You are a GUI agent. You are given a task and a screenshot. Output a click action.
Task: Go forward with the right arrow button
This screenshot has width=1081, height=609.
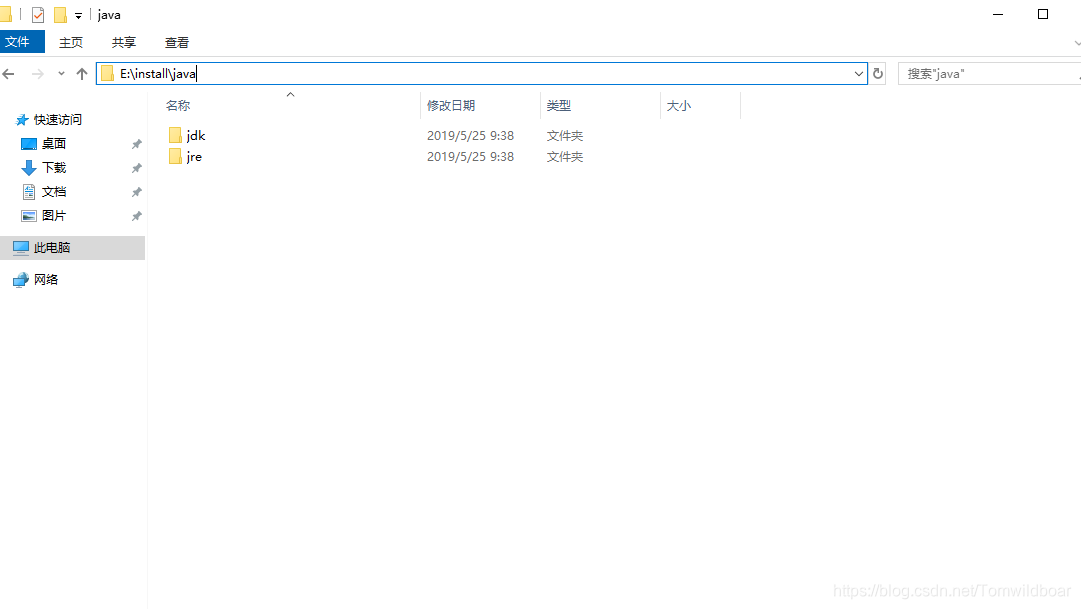pos(37,74)
